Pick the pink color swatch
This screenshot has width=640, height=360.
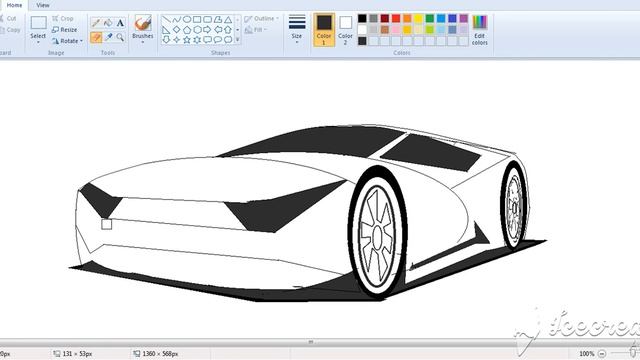click(396, 29)
